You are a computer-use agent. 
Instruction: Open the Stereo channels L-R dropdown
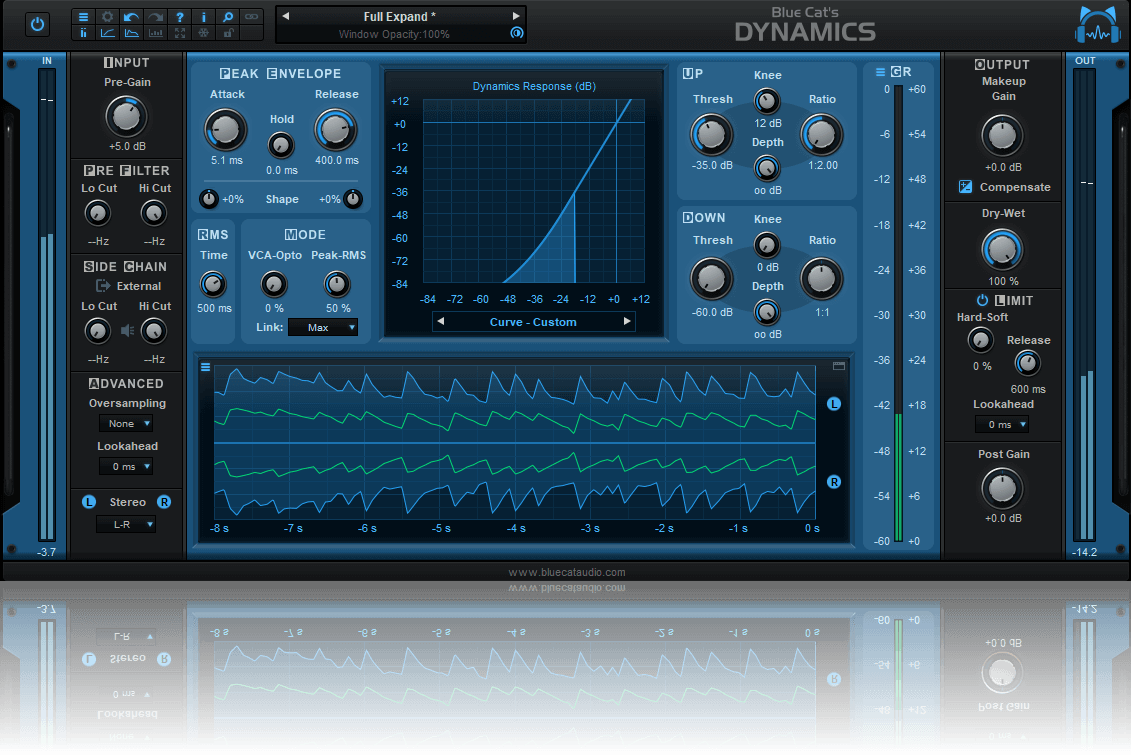[x=126, y=524]
